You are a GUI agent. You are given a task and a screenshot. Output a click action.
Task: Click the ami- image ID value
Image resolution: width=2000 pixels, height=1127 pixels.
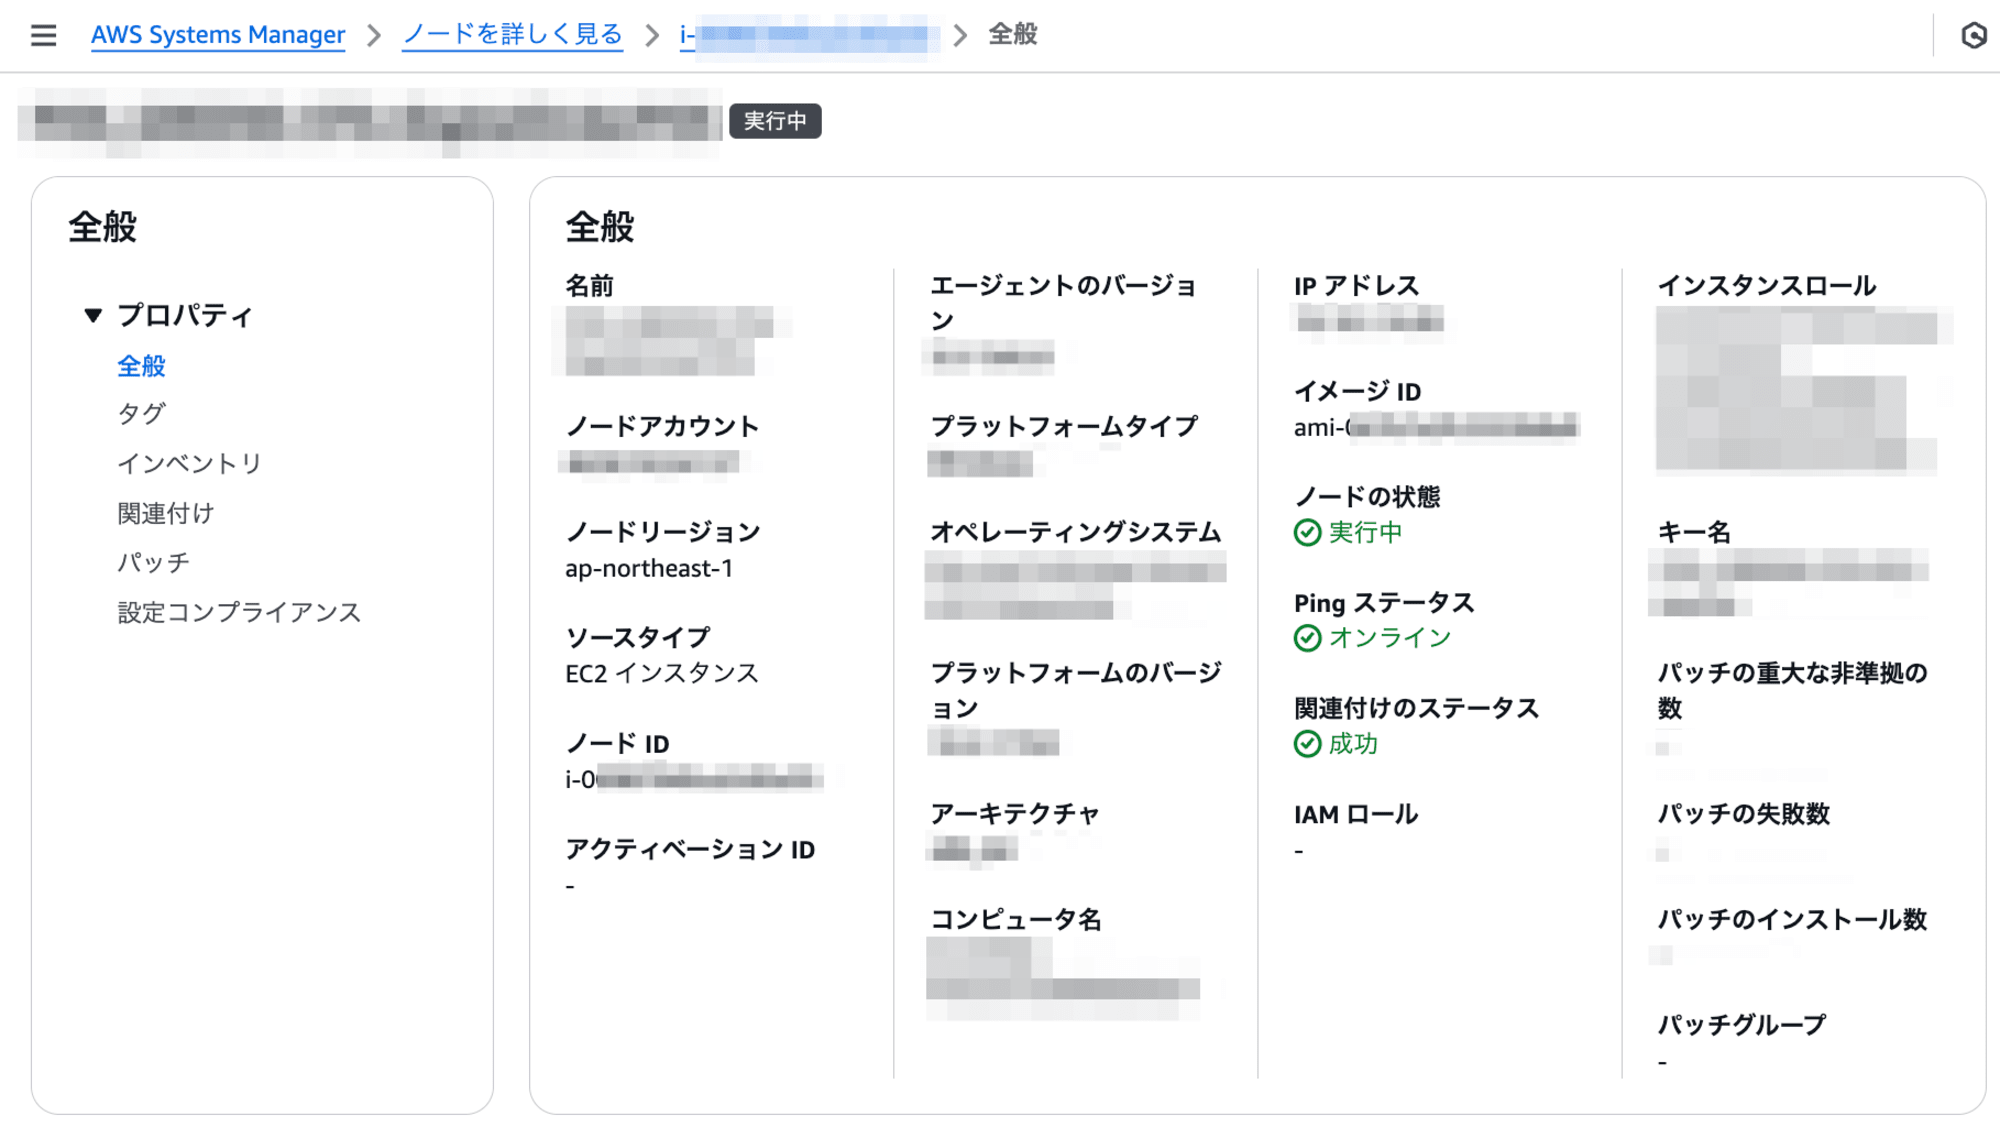1435,428
